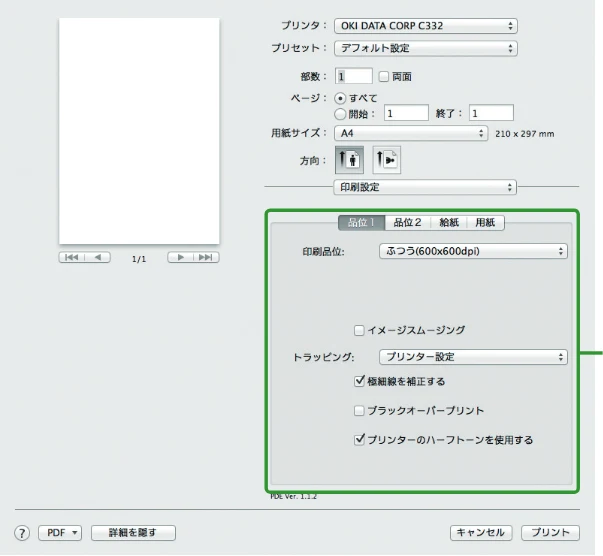
Task: Open 印刷設定 panel selector dropdown
Action: pos(425,187)
